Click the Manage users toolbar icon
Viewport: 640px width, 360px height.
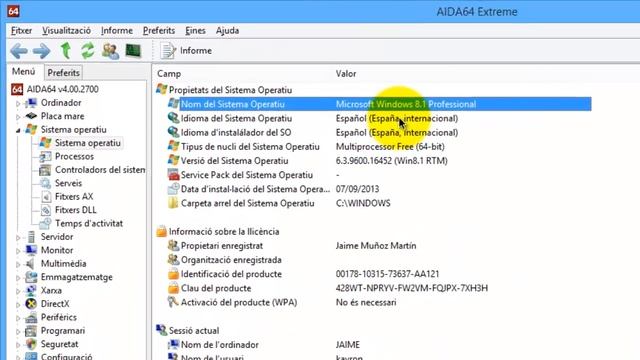point(111,51)
